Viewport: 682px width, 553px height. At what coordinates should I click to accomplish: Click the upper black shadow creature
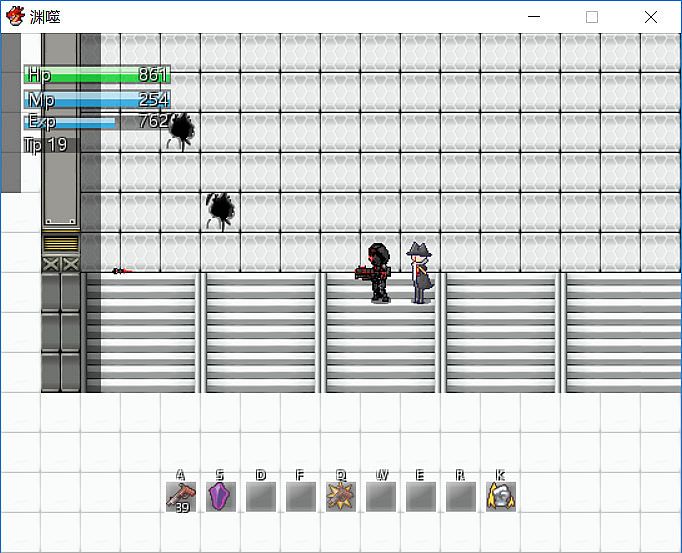click(x=181, y=131)
